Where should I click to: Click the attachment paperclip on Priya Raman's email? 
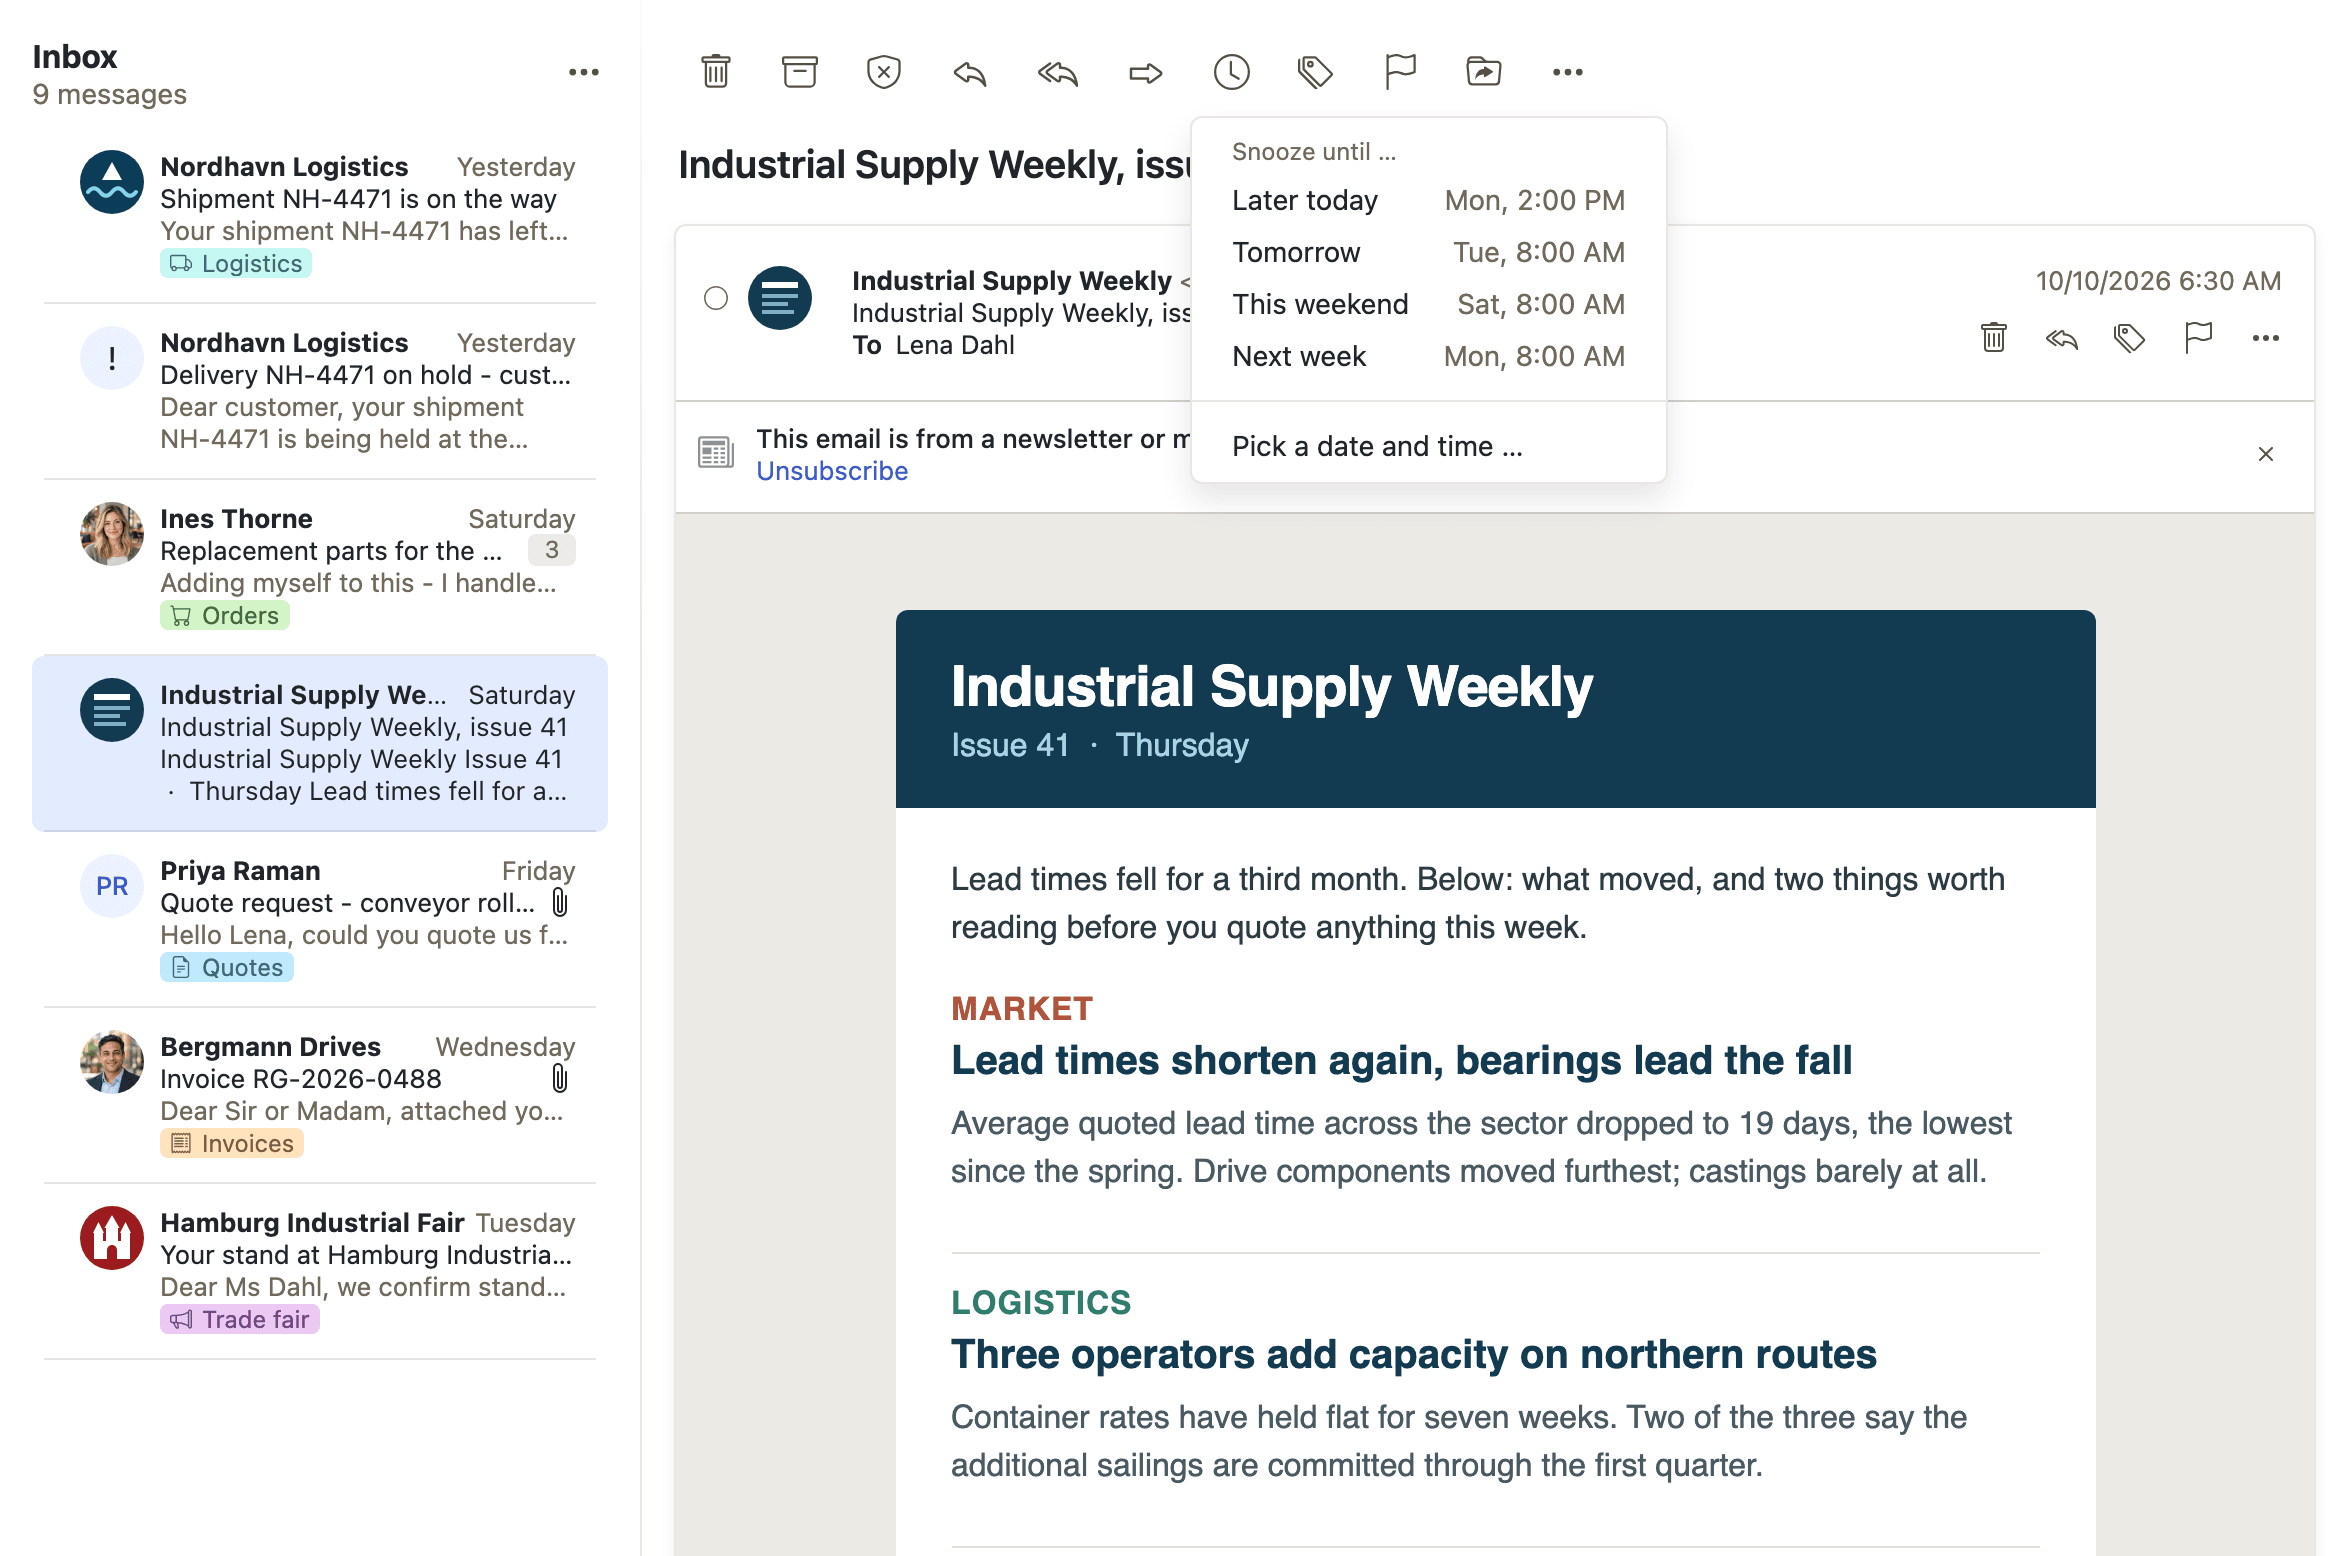click(560, 903)
